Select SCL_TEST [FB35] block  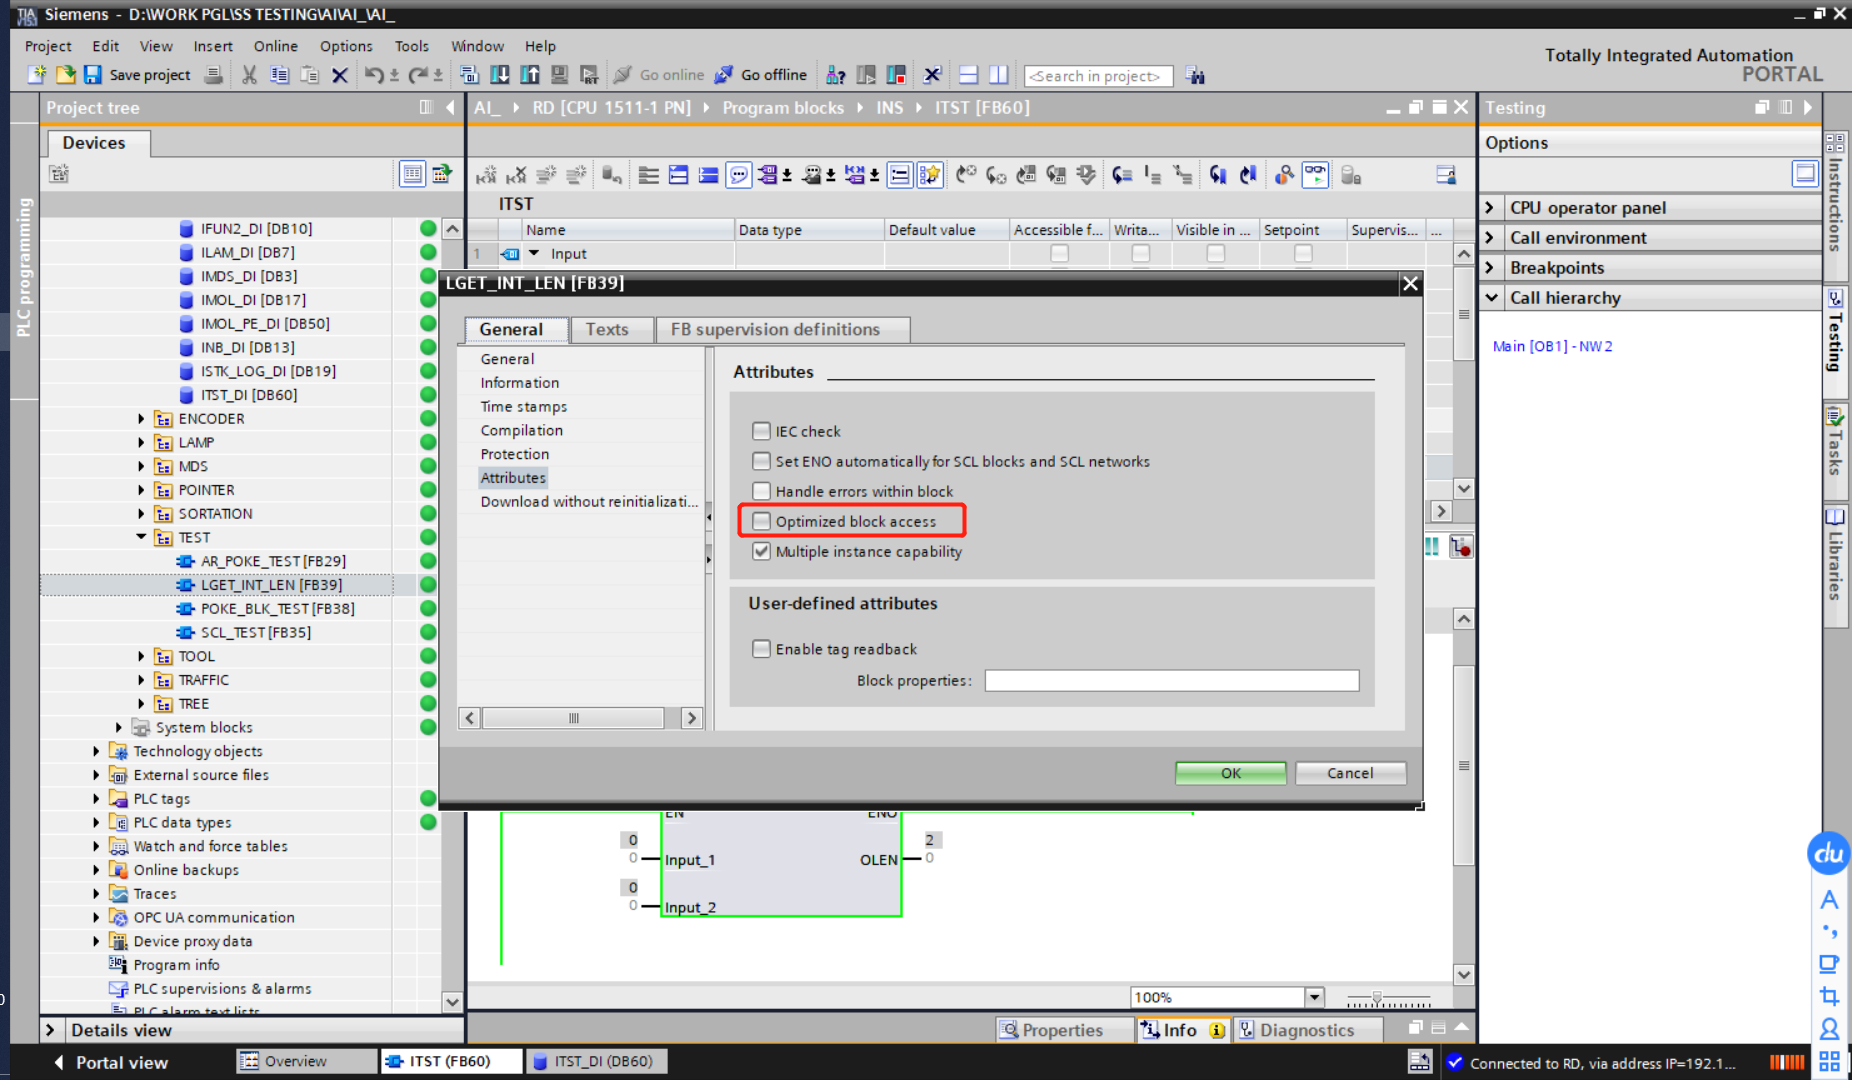[255, 632]
